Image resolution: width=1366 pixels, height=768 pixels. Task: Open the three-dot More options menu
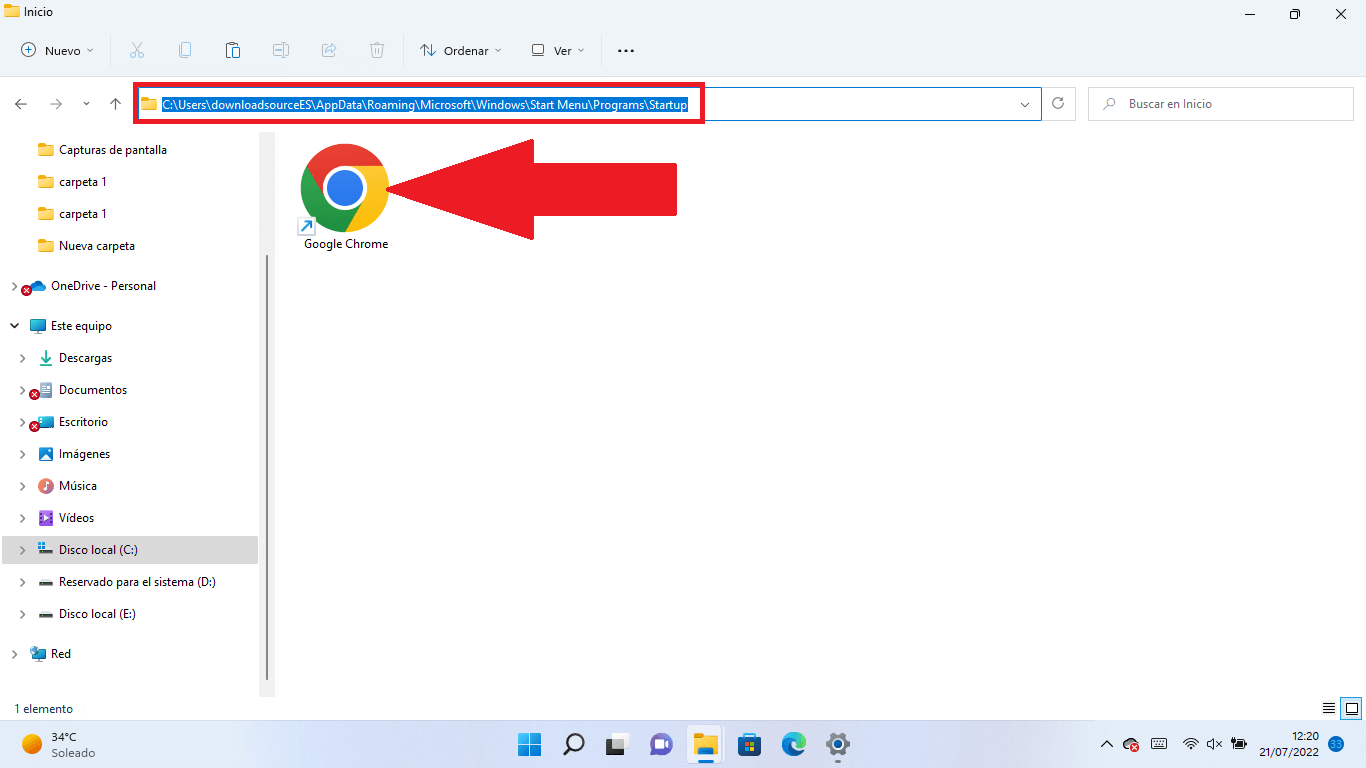(626, 50)
